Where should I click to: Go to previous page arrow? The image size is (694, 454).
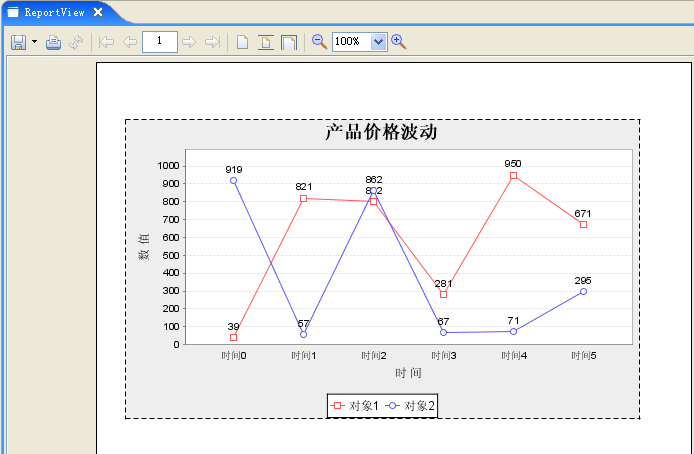pyautogui.click(x=130, y=42)
